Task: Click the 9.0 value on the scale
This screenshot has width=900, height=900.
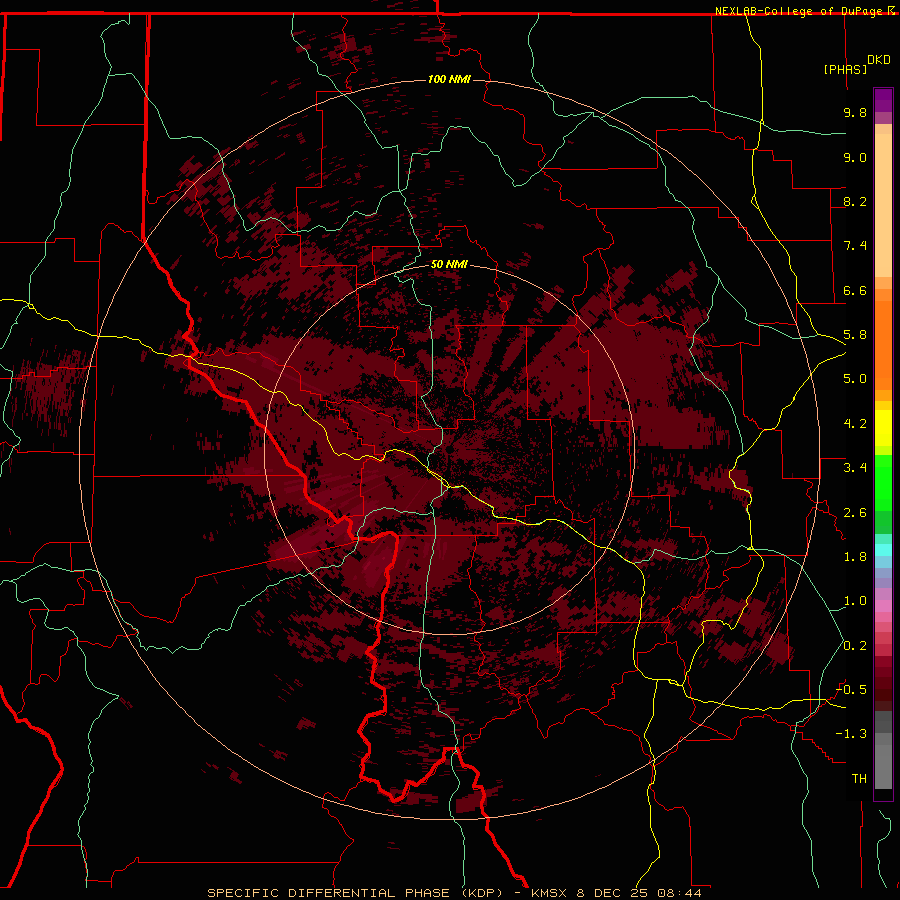Action: 855,157
